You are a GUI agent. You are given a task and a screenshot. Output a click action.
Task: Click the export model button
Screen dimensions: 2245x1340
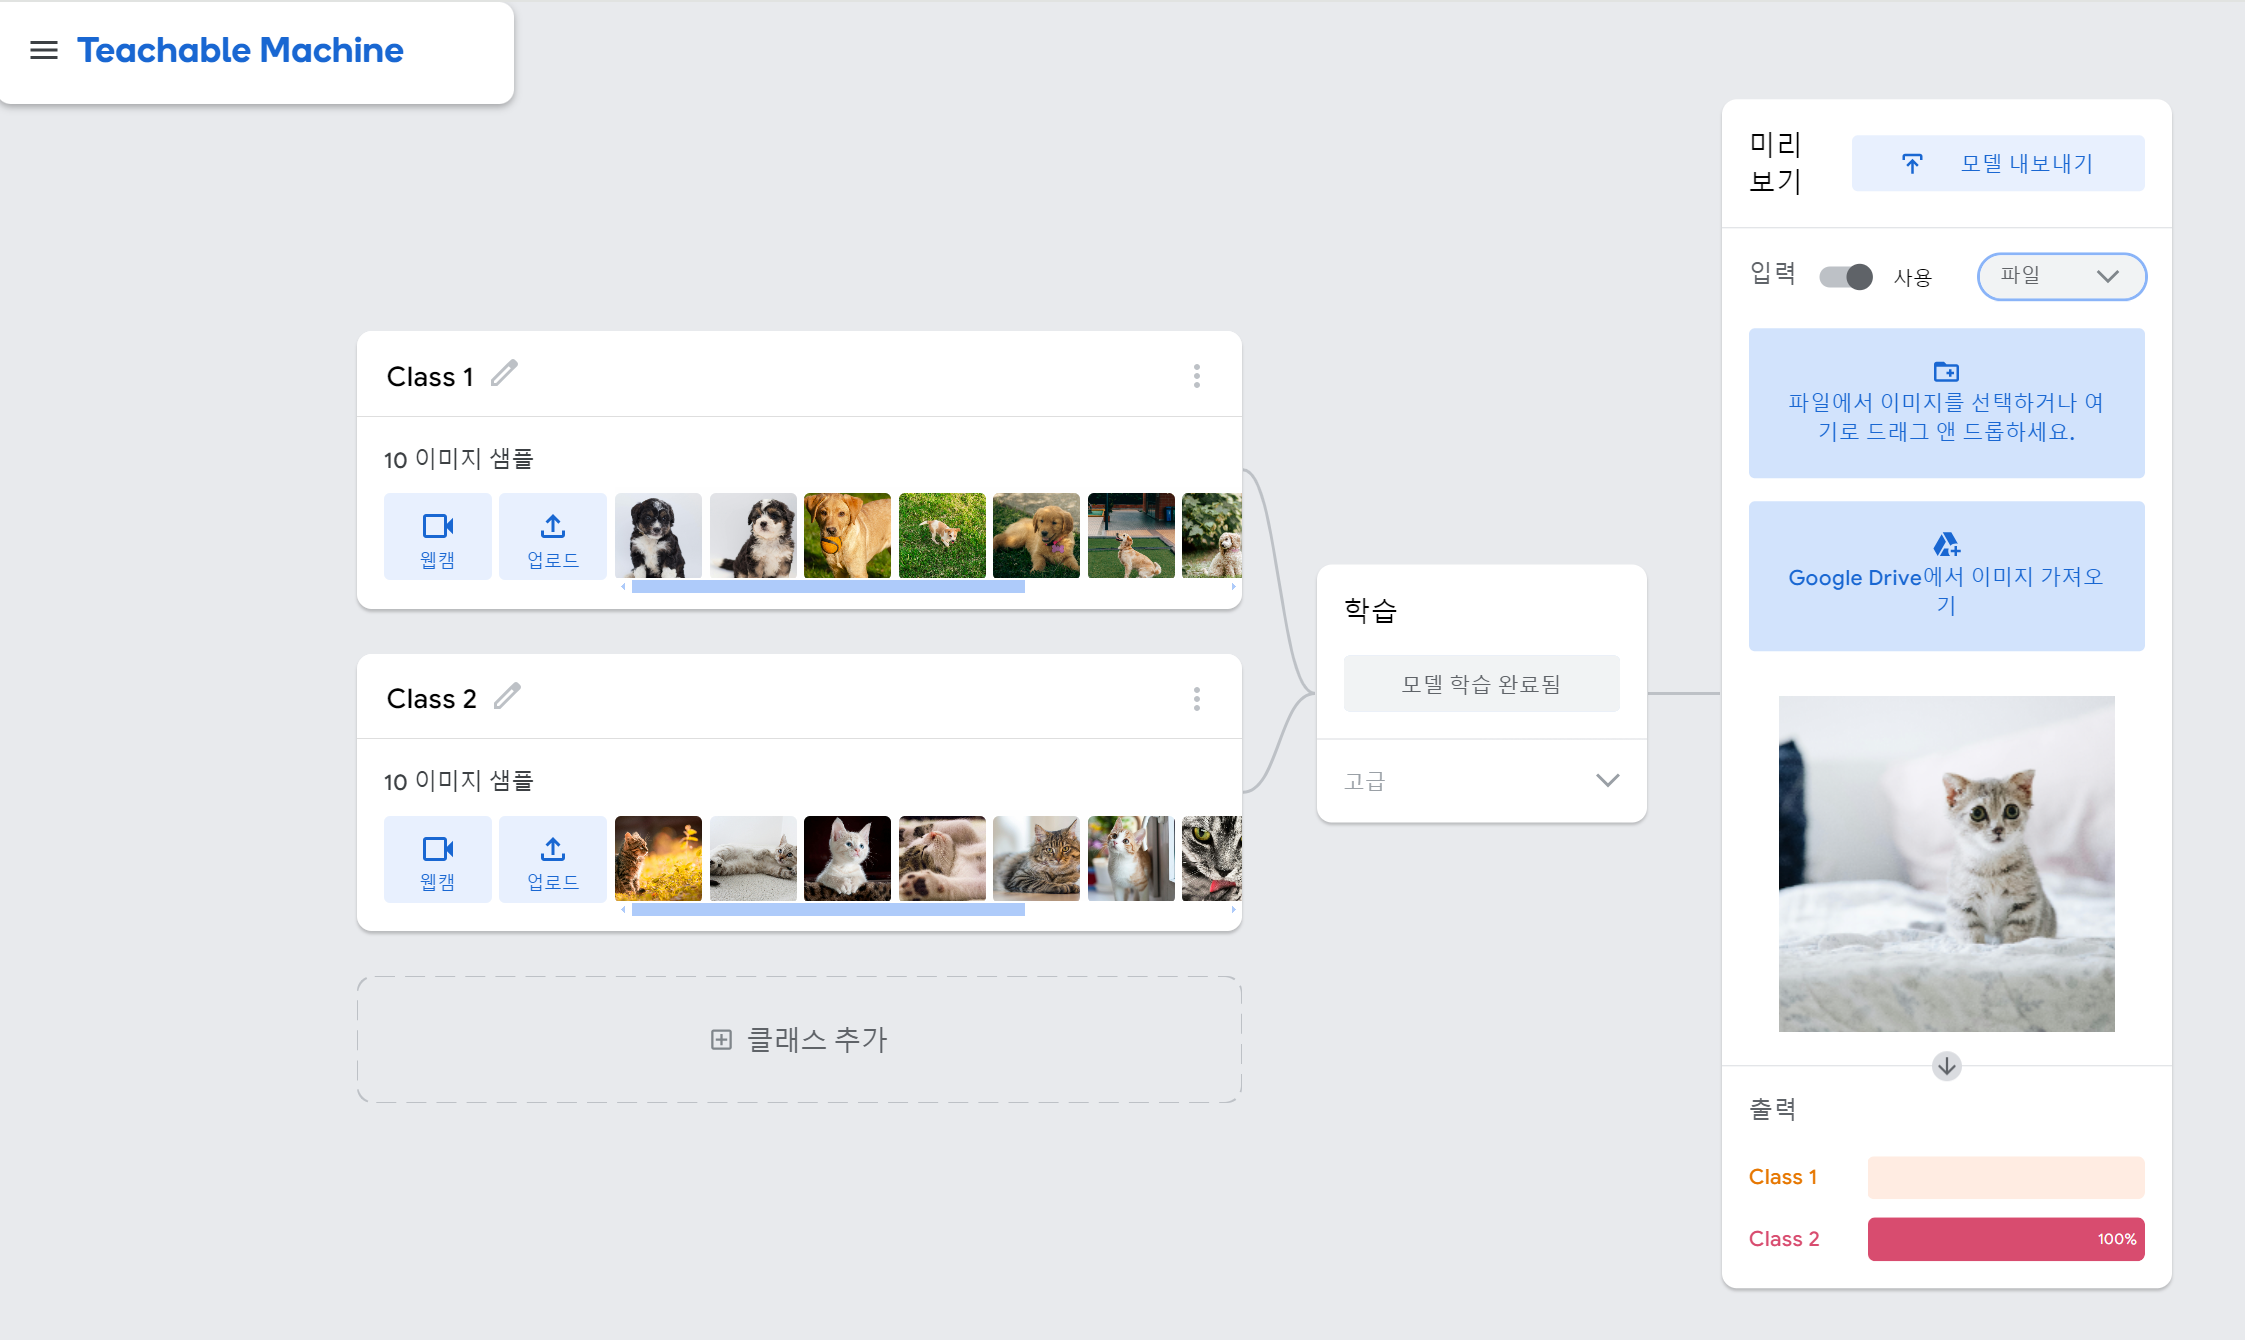(1997, 163)
